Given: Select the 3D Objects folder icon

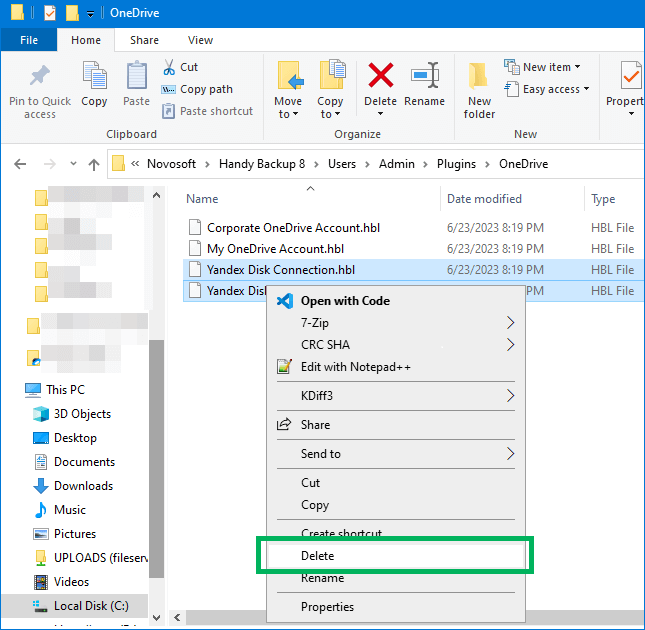Looking at the screenshot, I should tap(41, 414).
